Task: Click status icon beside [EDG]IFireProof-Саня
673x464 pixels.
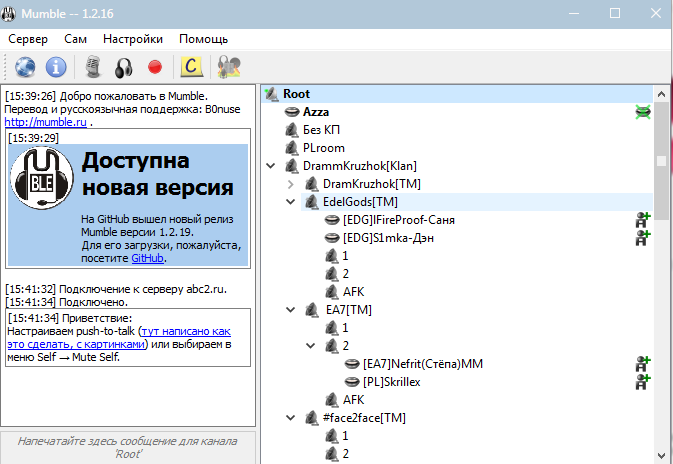Action: click(x=643, y=220)
